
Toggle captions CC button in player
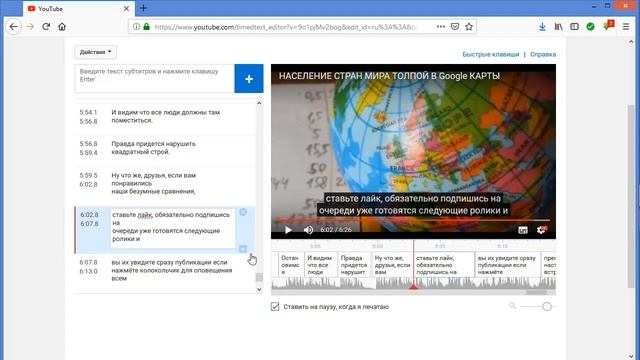pyautogui.click(x=523, y=230)
